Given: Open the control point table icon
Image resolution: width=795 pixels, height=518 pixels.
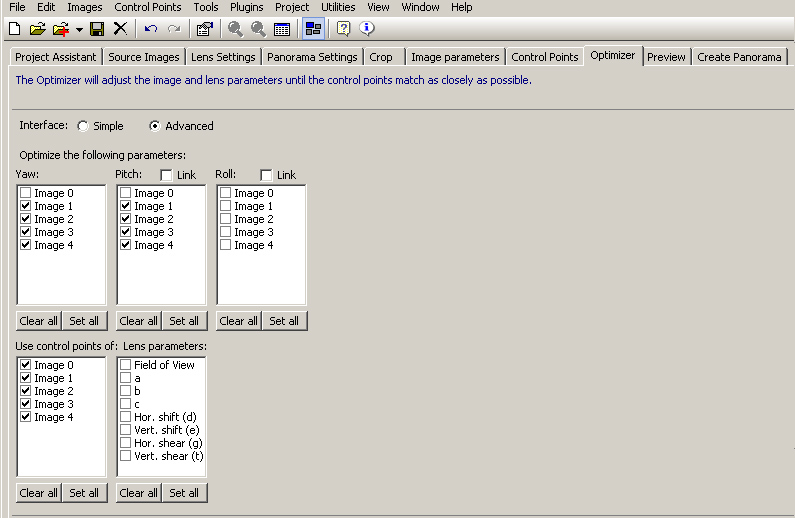Looking at the screenshot, I should coord(282,29).
